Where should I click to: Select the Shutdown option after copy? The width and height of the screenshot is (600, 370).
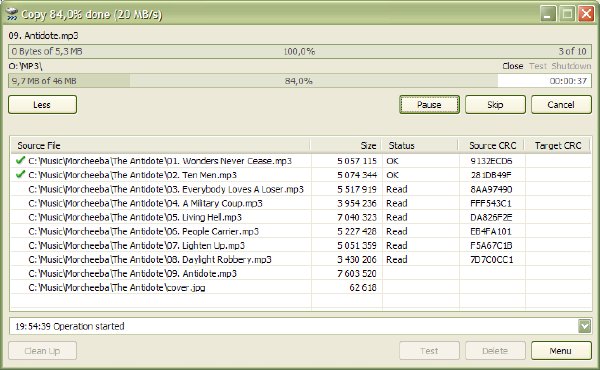[x=571, y=66]
